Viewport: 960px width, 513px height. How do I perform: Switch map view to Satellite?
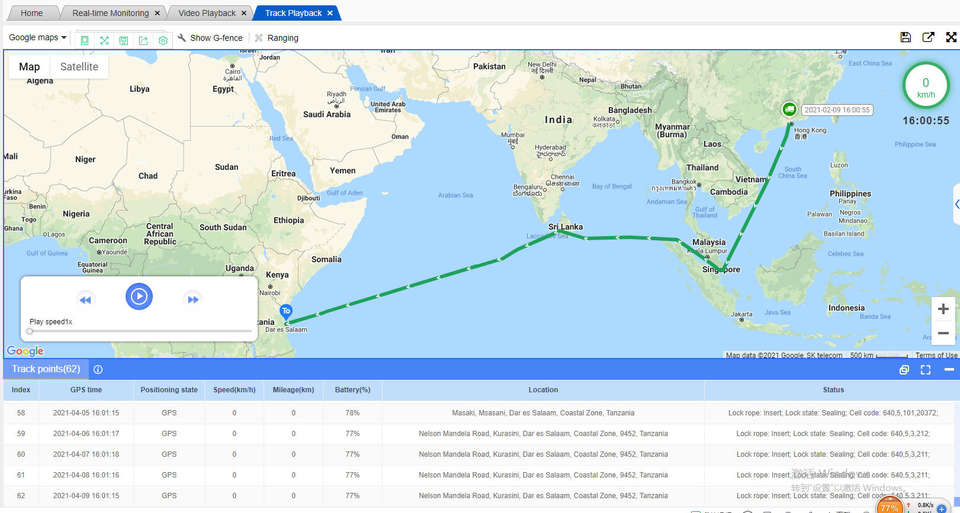tap(79, 67)
